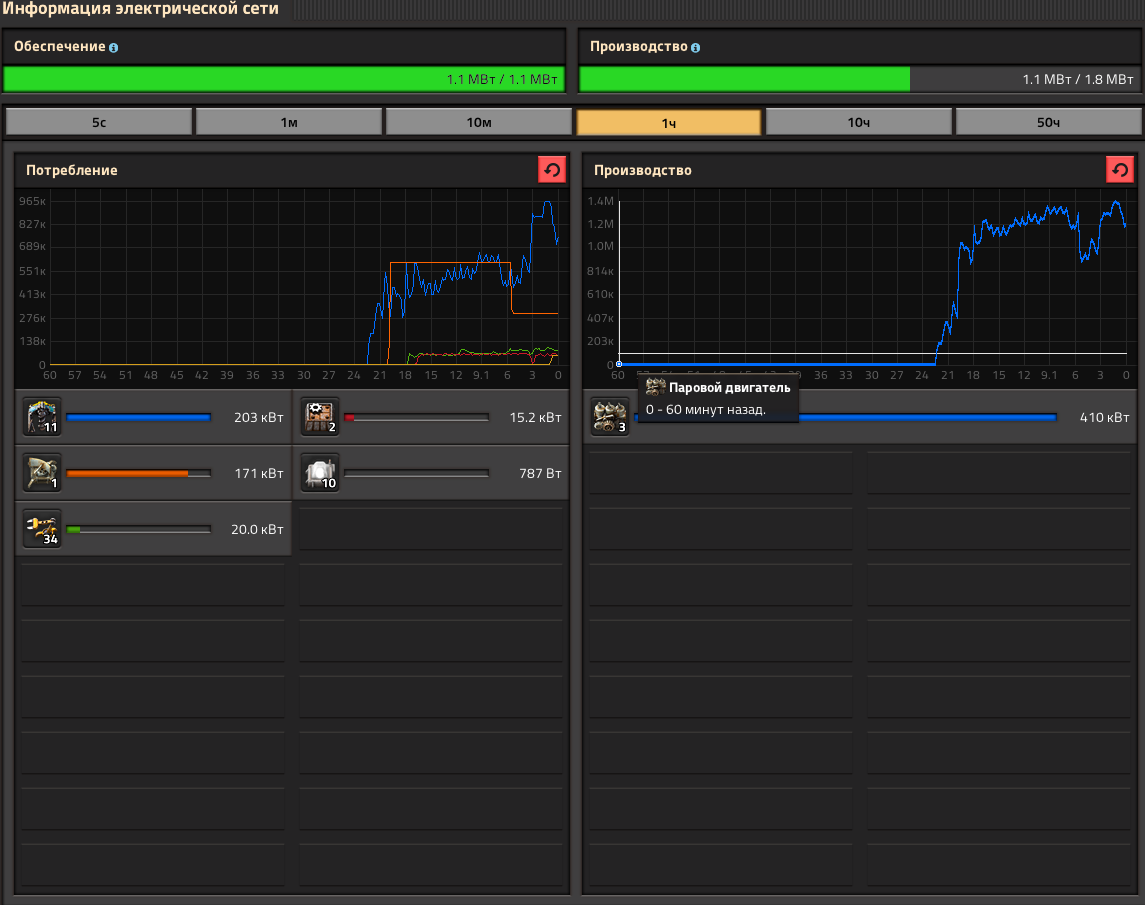Screen dimensions: 1145x905
Task: Toggle the radar icon (1) consumer
Action: pos(42,473)
